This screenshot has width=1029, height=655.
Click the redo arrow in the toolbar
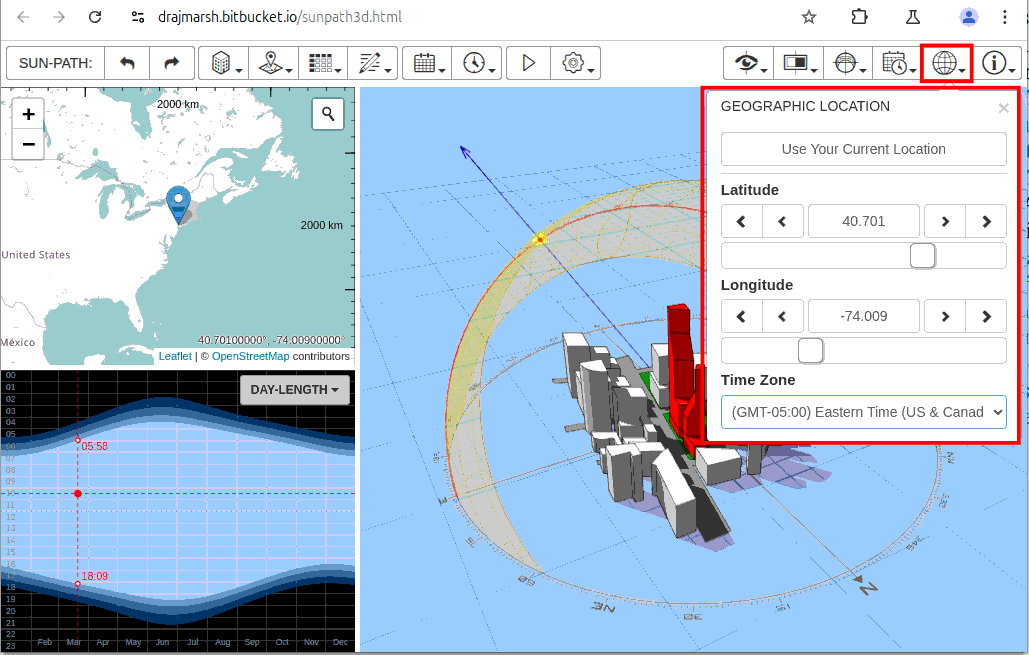172,63
